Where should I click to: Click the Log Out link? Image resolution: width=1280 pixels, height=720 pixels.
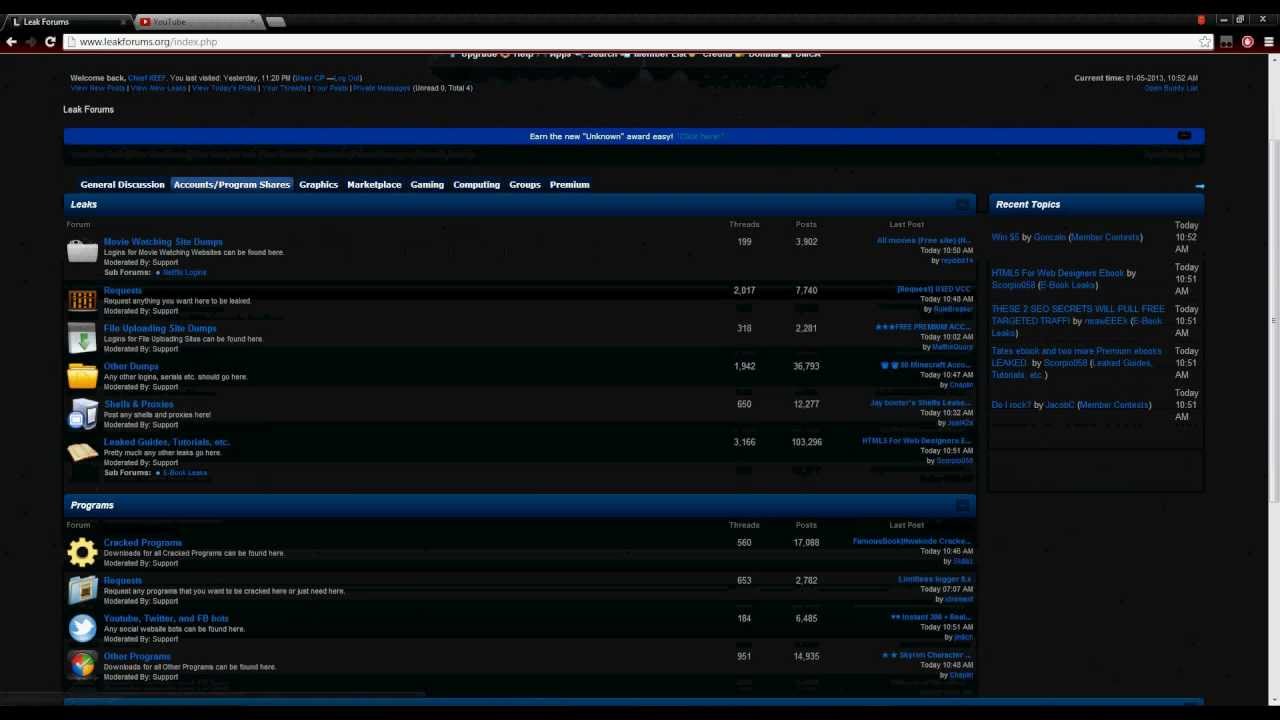347,78
